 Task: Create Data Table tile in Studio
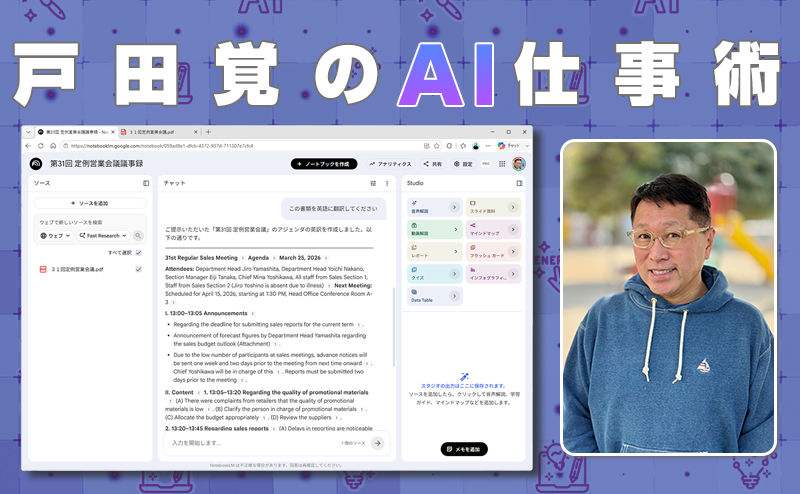[x=435, y=296]
